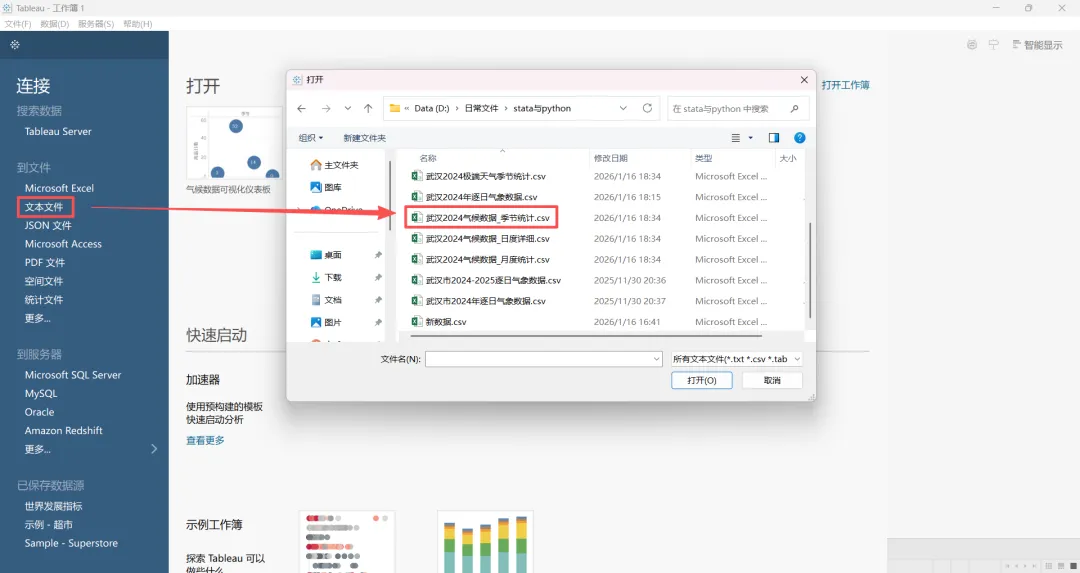Open 下载 quick access folder
Image resolution: width=1080 pixels, height=573 pixels.
326,277
